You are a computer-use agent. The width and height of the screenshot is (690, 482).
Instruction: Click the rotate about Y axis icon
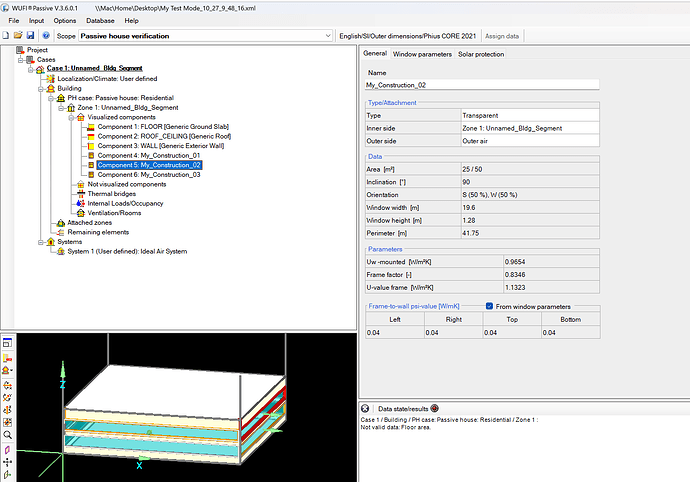[7, 397]
